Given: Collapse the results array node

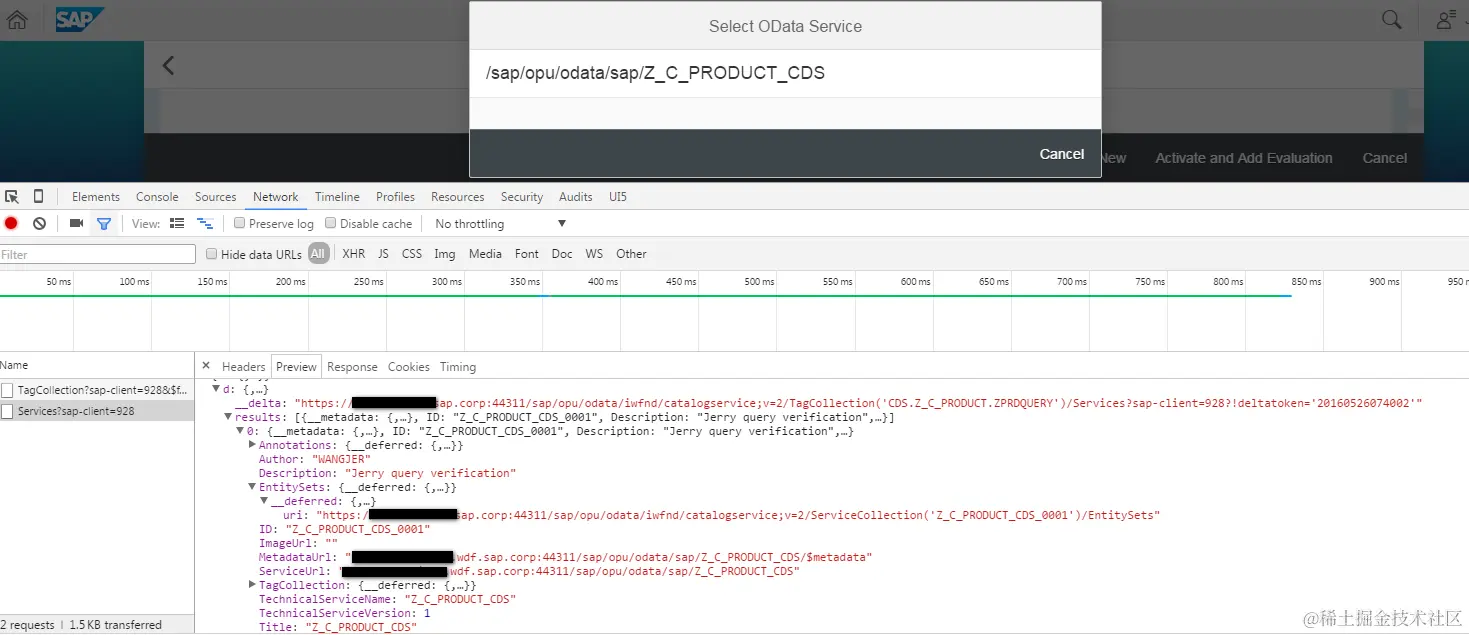Looking at the screenshot, I should pyautogui.click(x=228, y=417).
